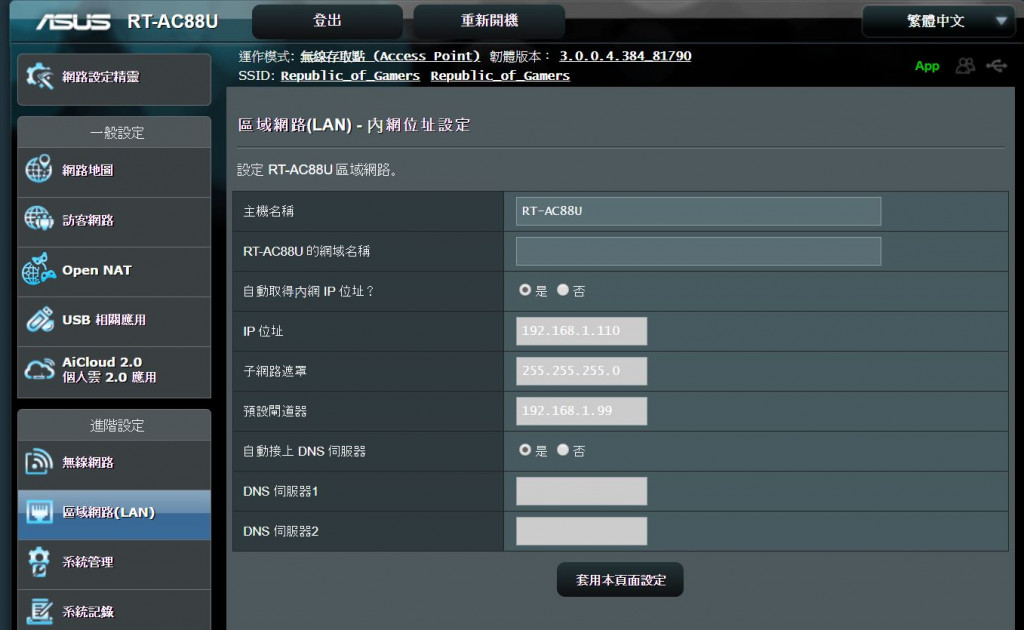This screenshot has height=630, width=1024.
Task: Open USB 相關應用 menu item
Action: [114, 320]
